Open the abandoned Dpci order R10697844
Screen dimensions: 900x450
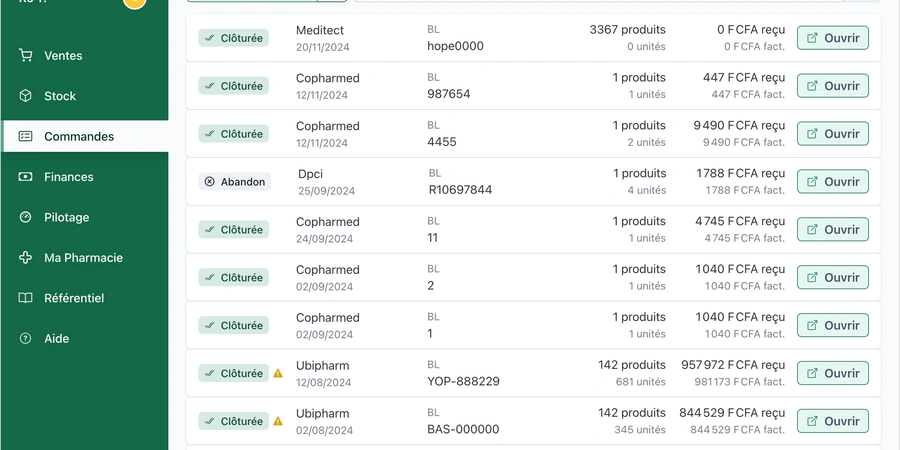click(x=832, y=181)
